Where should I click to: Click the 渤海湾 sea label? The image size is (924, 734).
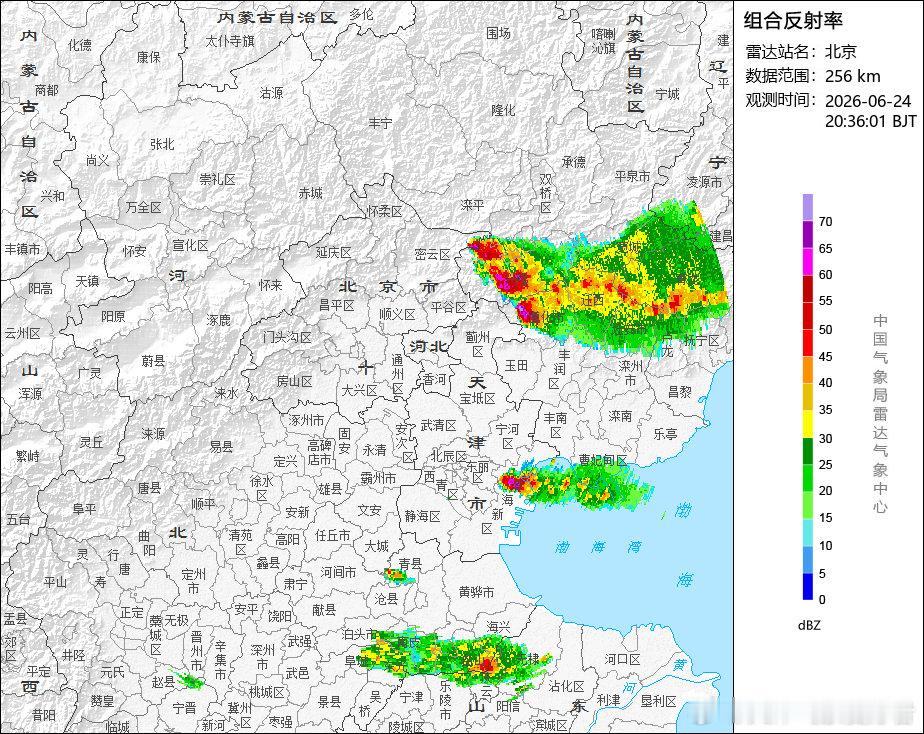[599, 547]
